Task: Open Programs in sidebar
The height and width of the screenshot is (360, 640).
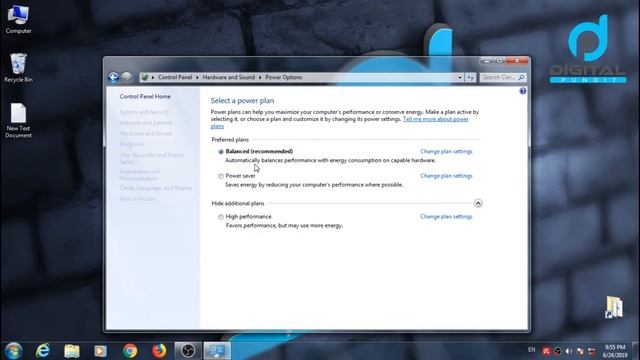Action: tap(131, 144)
